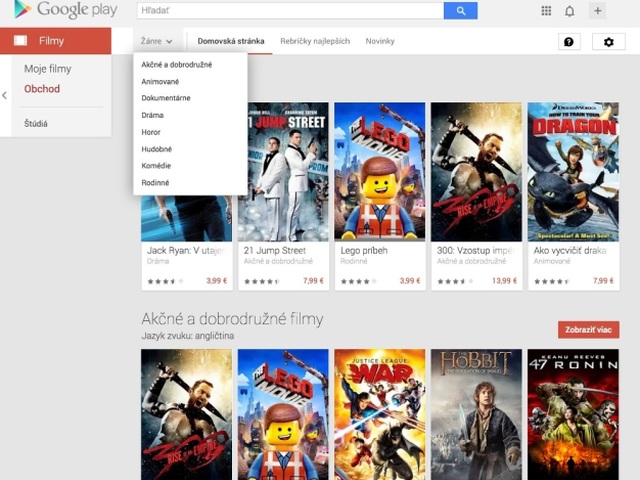Image resolution: width=640 pixels, height=480 pixels.
Task: Focus the Hľadať search field
Action: coord(290,11)
